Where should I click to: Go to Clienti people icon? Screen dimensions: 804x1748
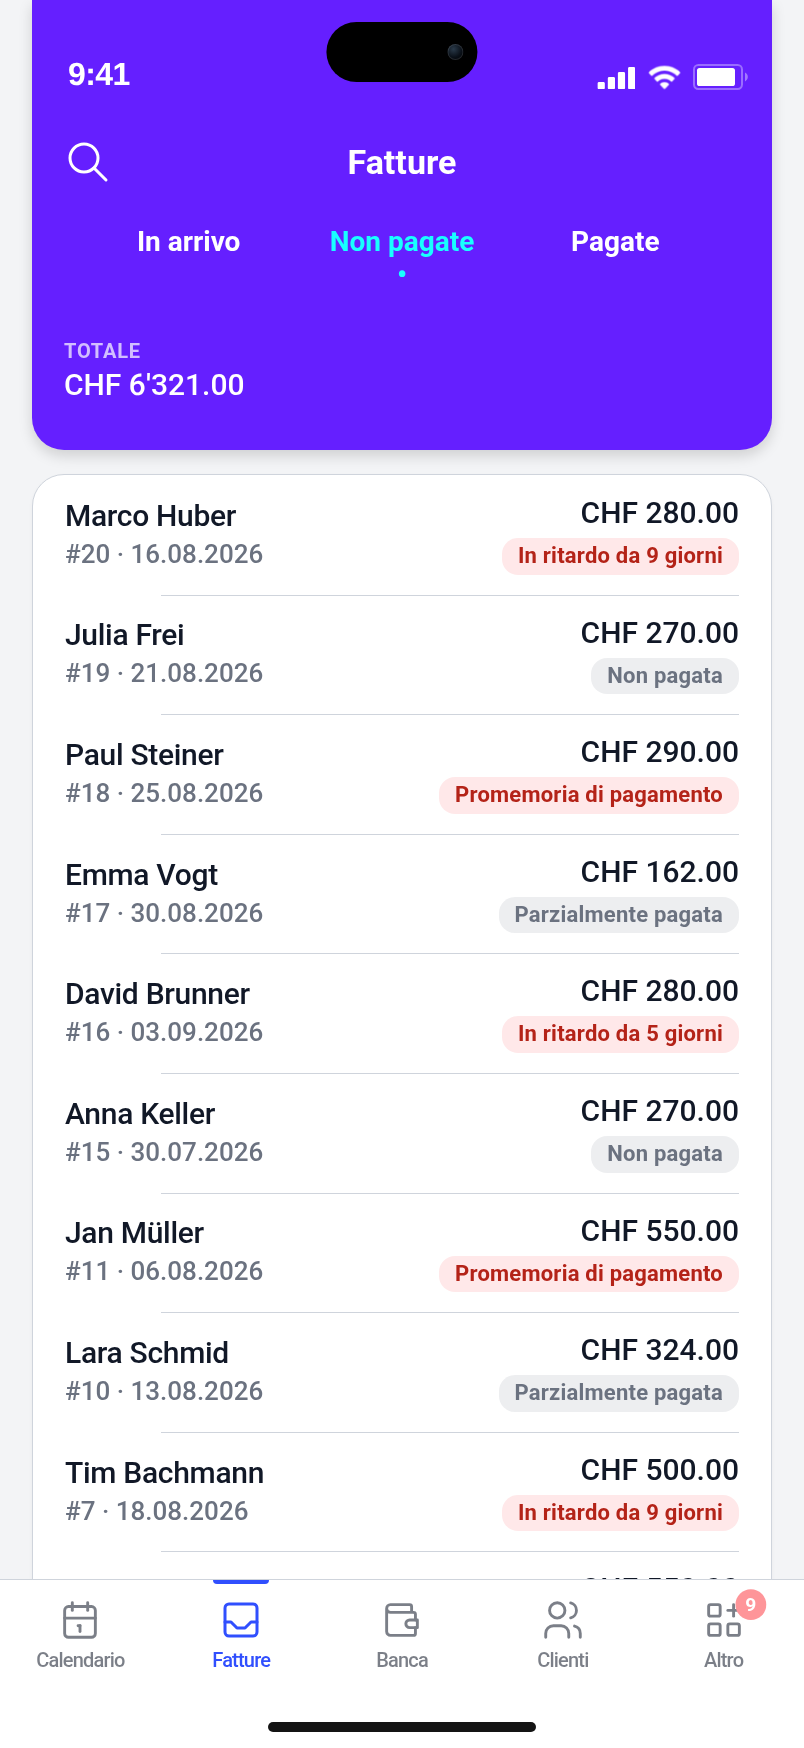[x=563, y=1620]
